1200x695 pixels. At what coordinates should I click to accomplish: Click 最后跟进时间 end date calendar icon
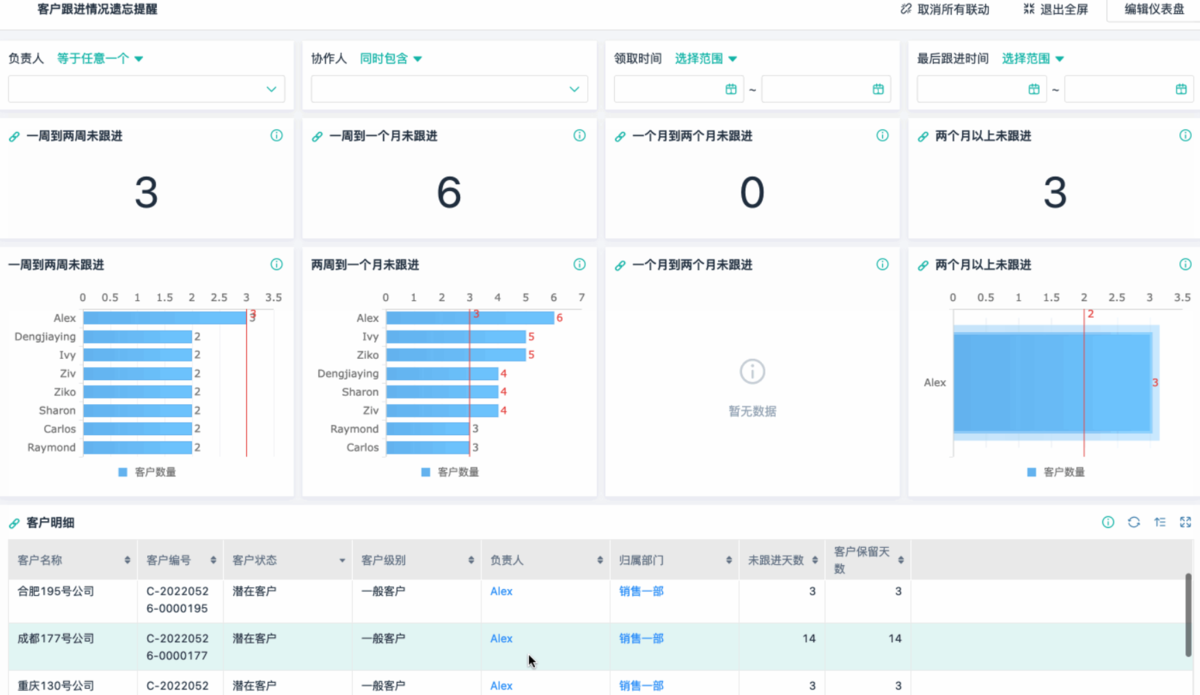click(x=1181, y=89)
